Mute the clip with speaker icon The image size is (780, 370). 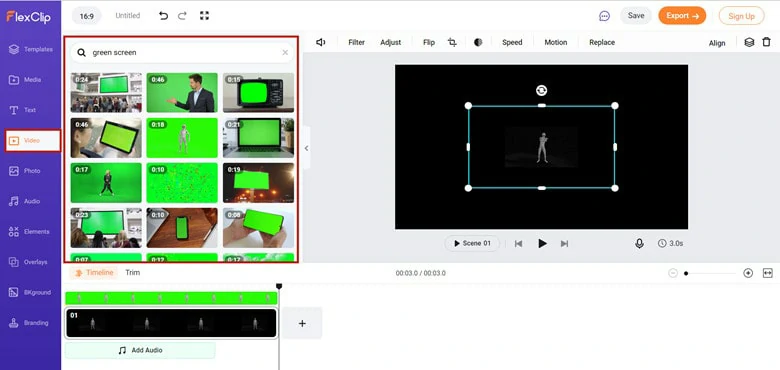(321, 42)
